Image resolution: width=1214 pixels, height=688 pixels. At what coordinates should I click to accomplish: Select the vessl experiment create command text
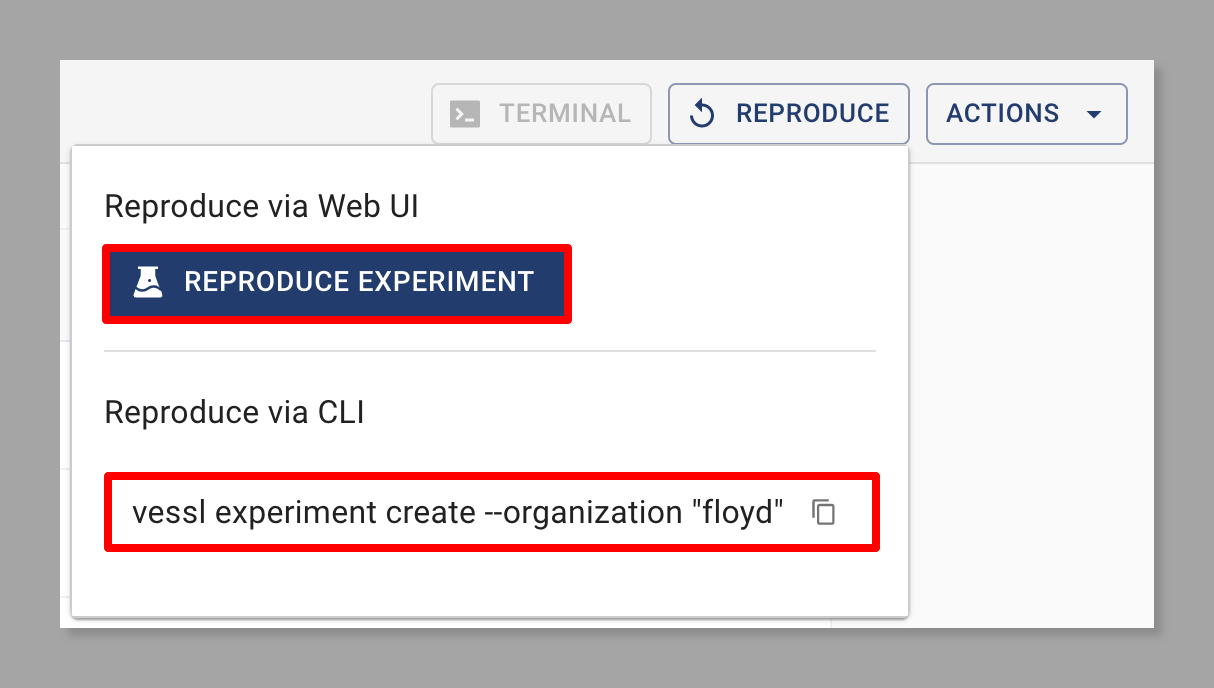tap(458, 513)
